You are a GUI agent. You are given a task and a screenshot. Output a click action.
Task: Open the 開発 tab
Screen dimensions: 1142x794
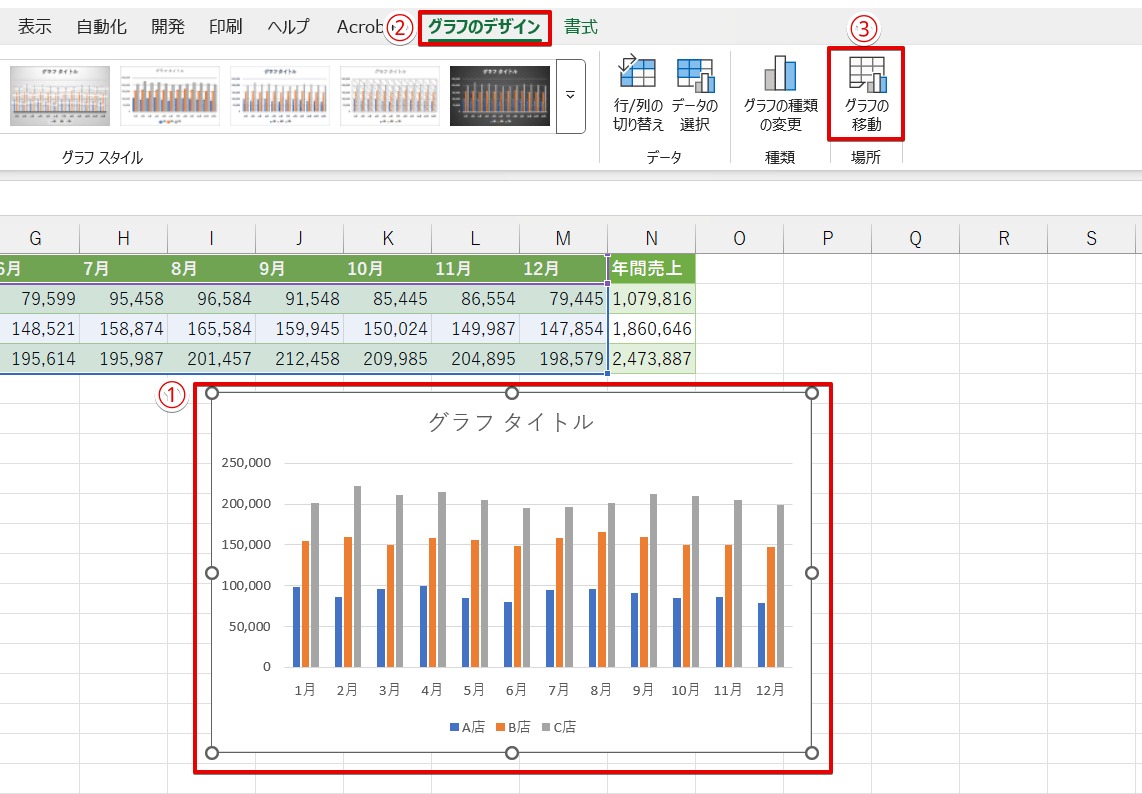(x=168, y=27)
